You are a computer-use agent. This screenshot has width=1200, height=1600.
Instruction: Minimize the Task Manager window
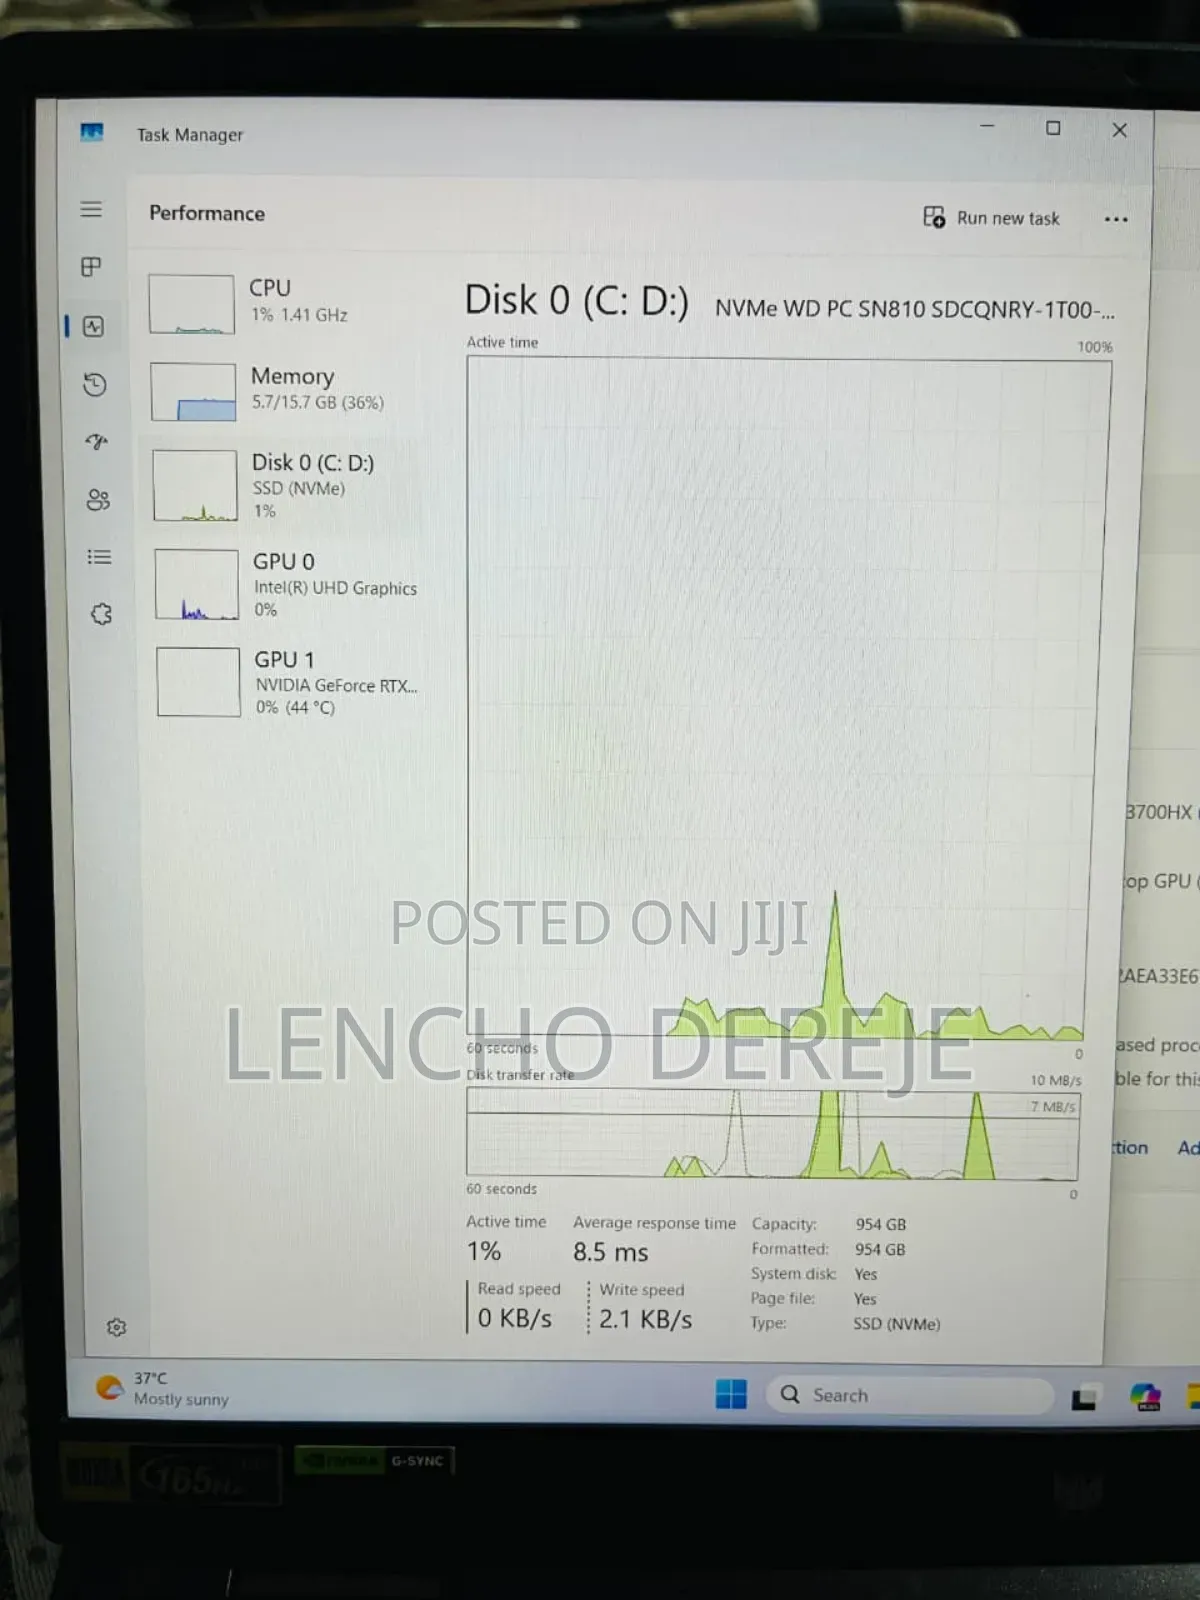click(987, 126)
